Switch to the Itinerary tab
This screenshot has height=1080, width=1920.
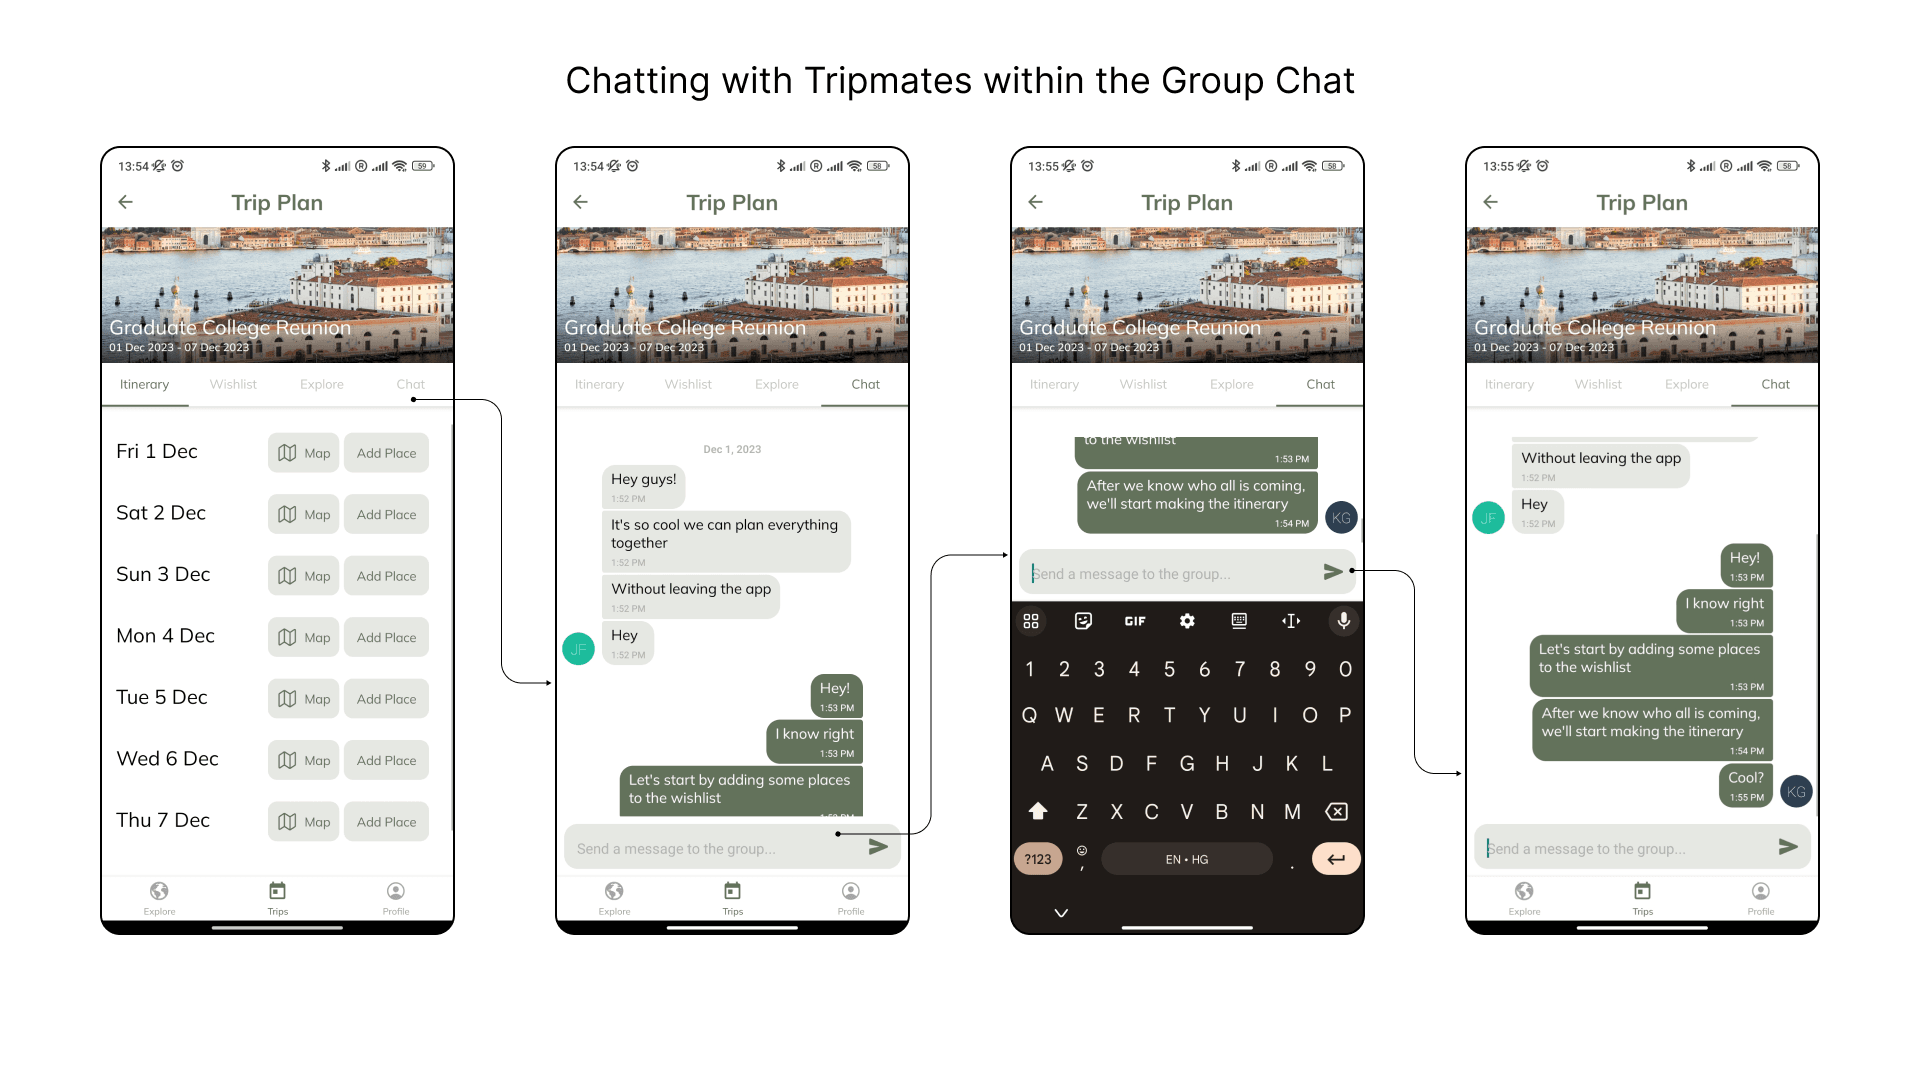(146, 384)
